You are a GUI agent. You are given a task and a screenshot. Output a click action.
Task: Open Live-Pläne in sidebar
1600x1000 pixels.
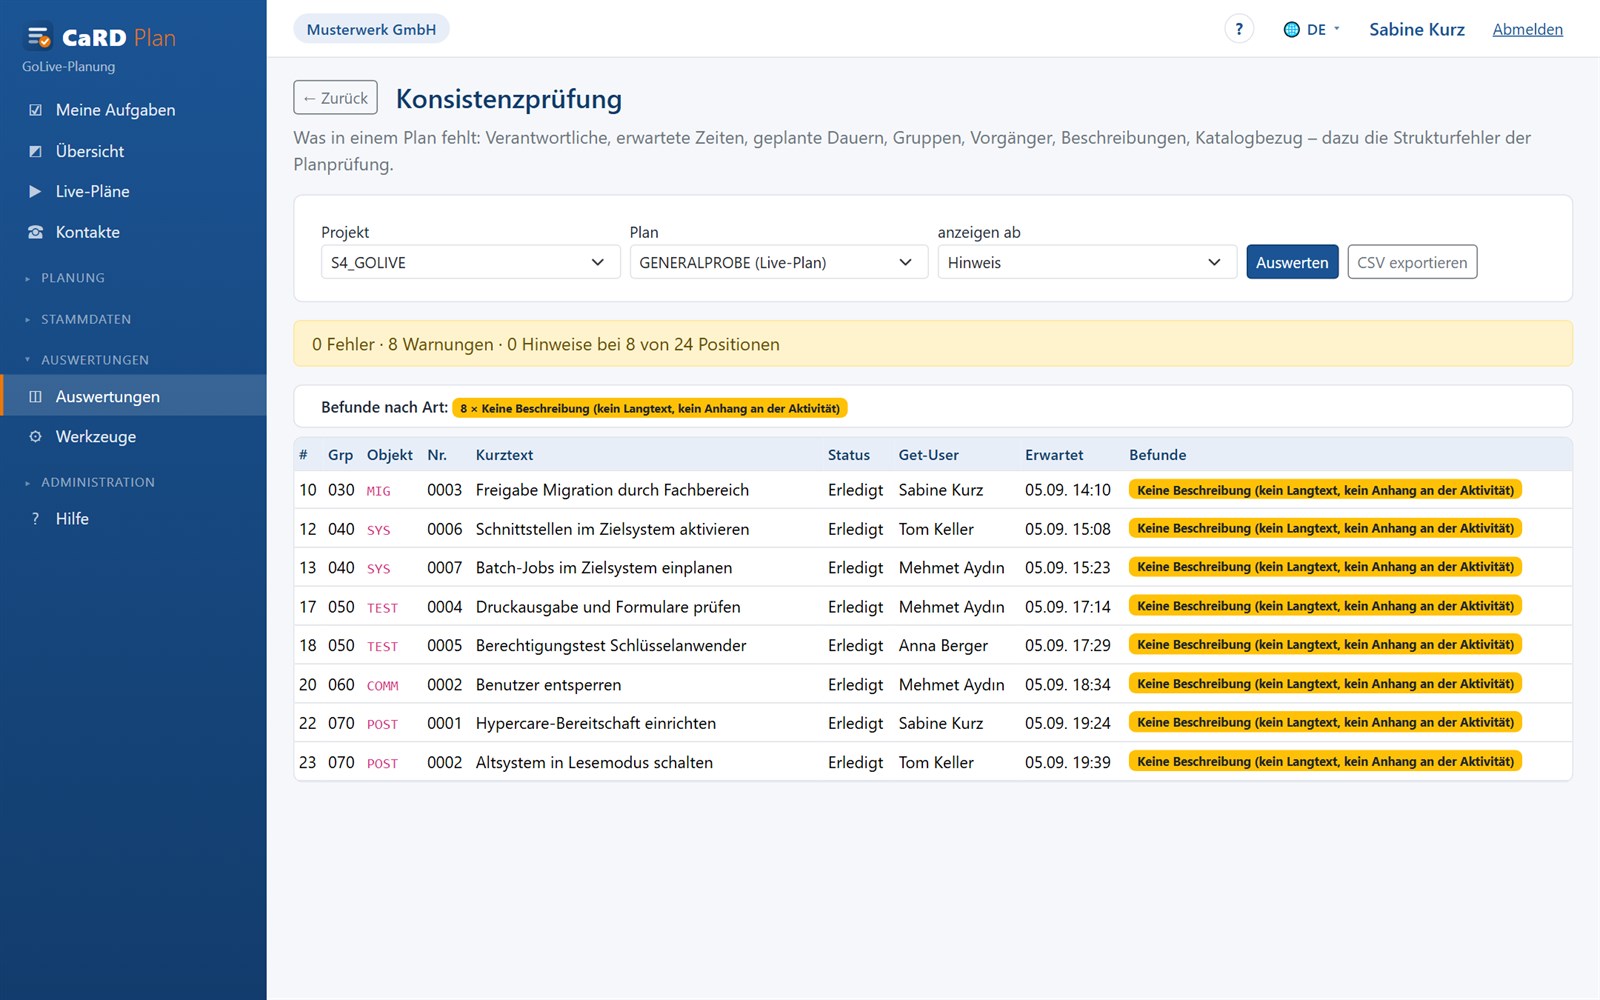coord(134,191)
